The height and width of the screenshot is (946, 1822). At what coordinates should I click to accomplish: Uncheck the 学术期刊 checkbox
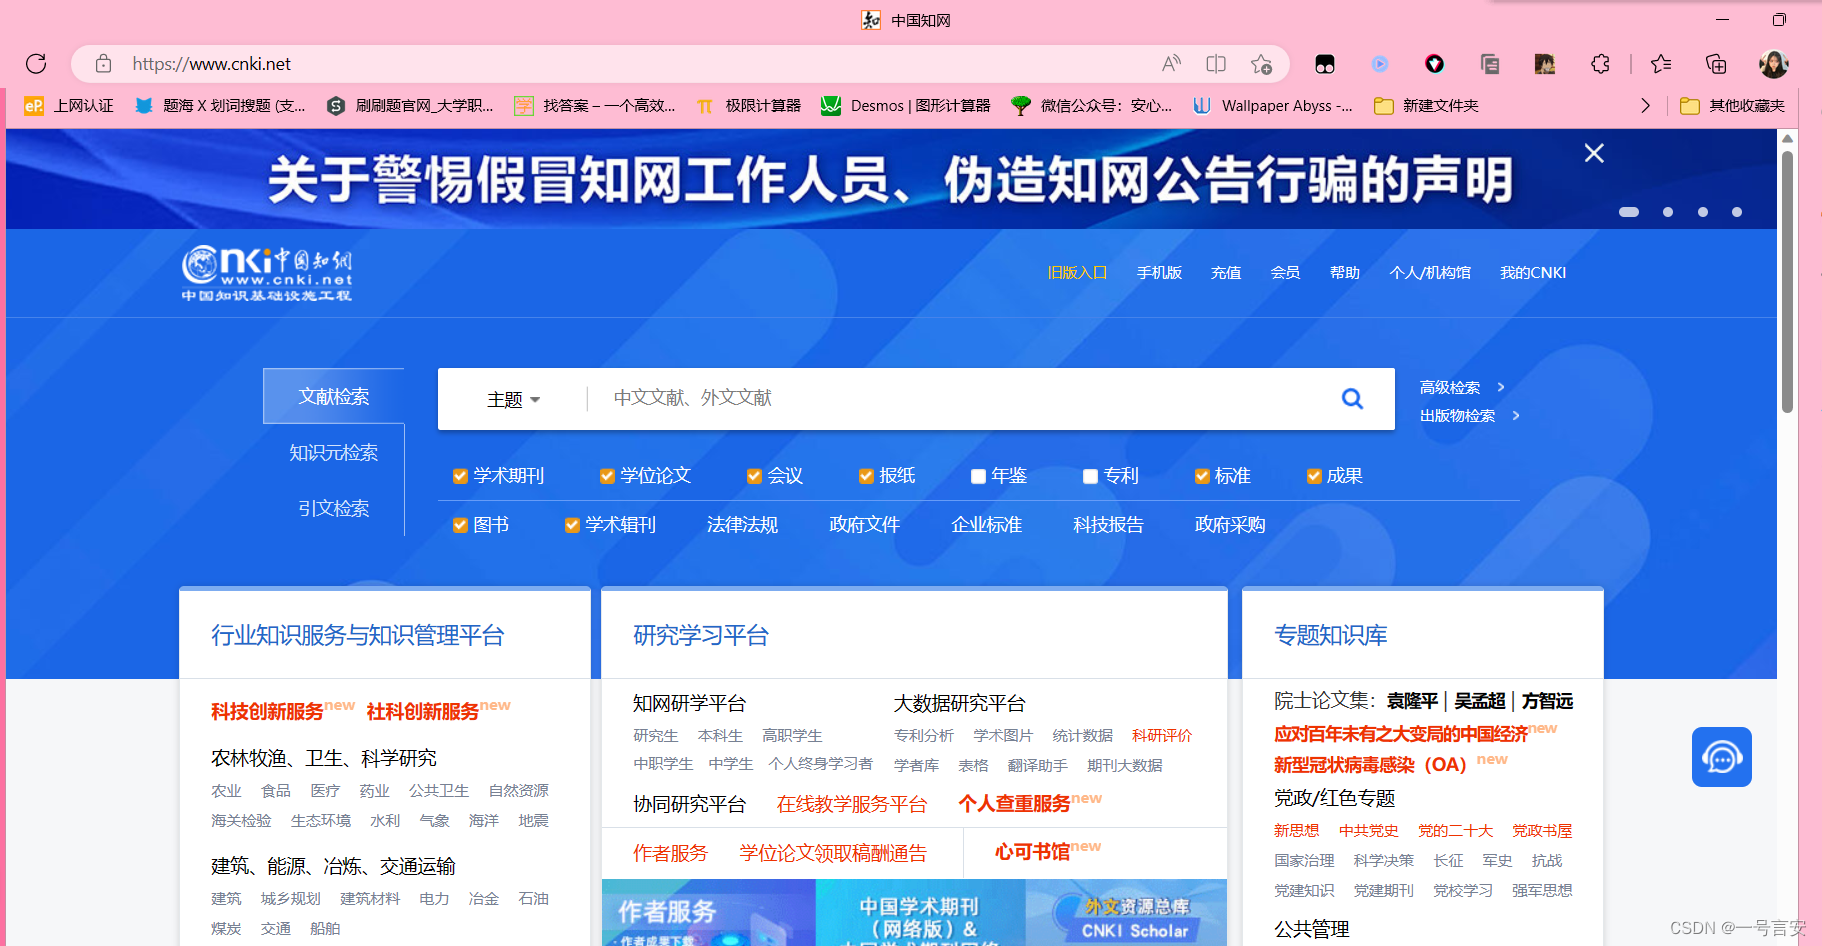(460, 476)
